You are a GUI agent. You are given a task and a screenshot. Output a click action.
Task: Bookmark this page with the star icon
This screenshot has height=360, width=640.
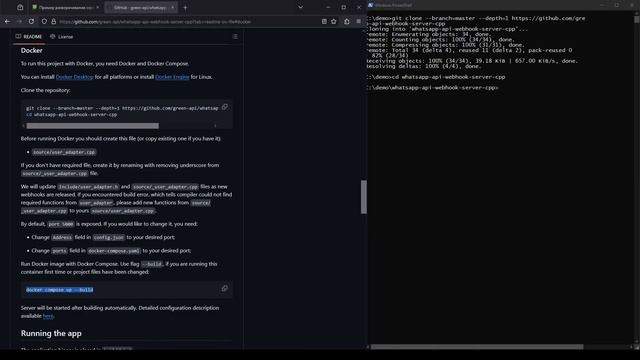click(x=334, y=21)
